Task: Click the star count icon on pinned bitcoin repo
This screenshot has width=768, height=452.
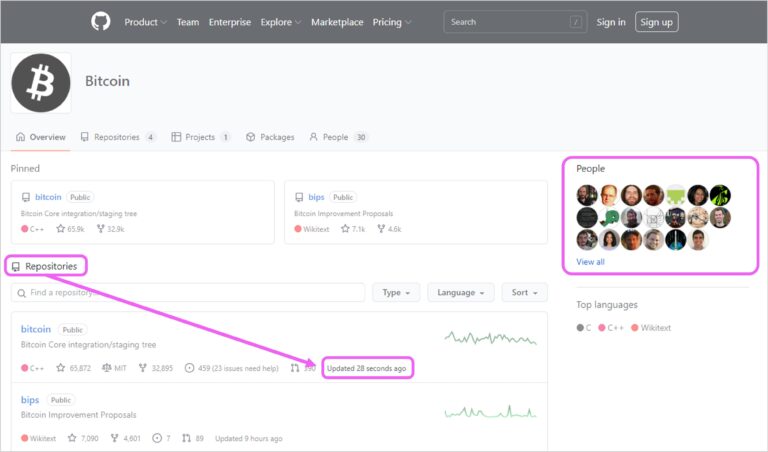Action: click(x=61, y=229)
